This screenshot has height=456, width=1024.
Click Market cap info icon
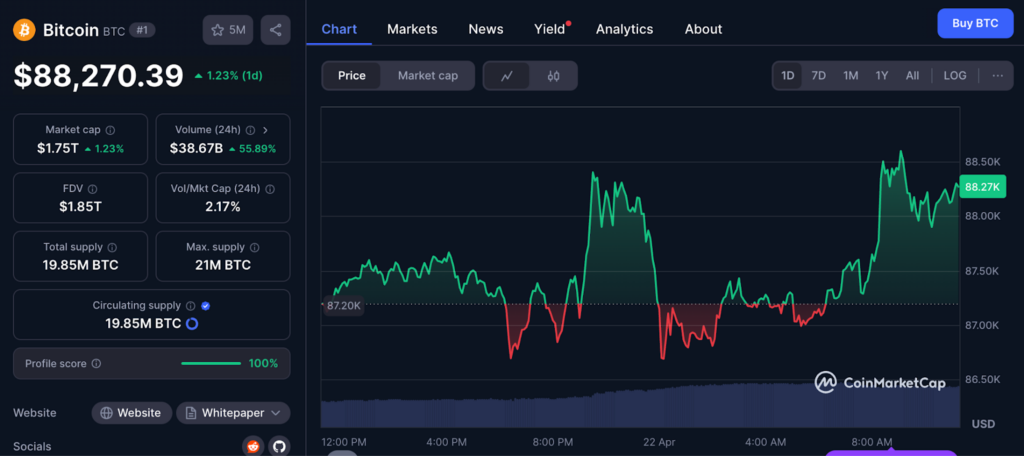[110, 130]
